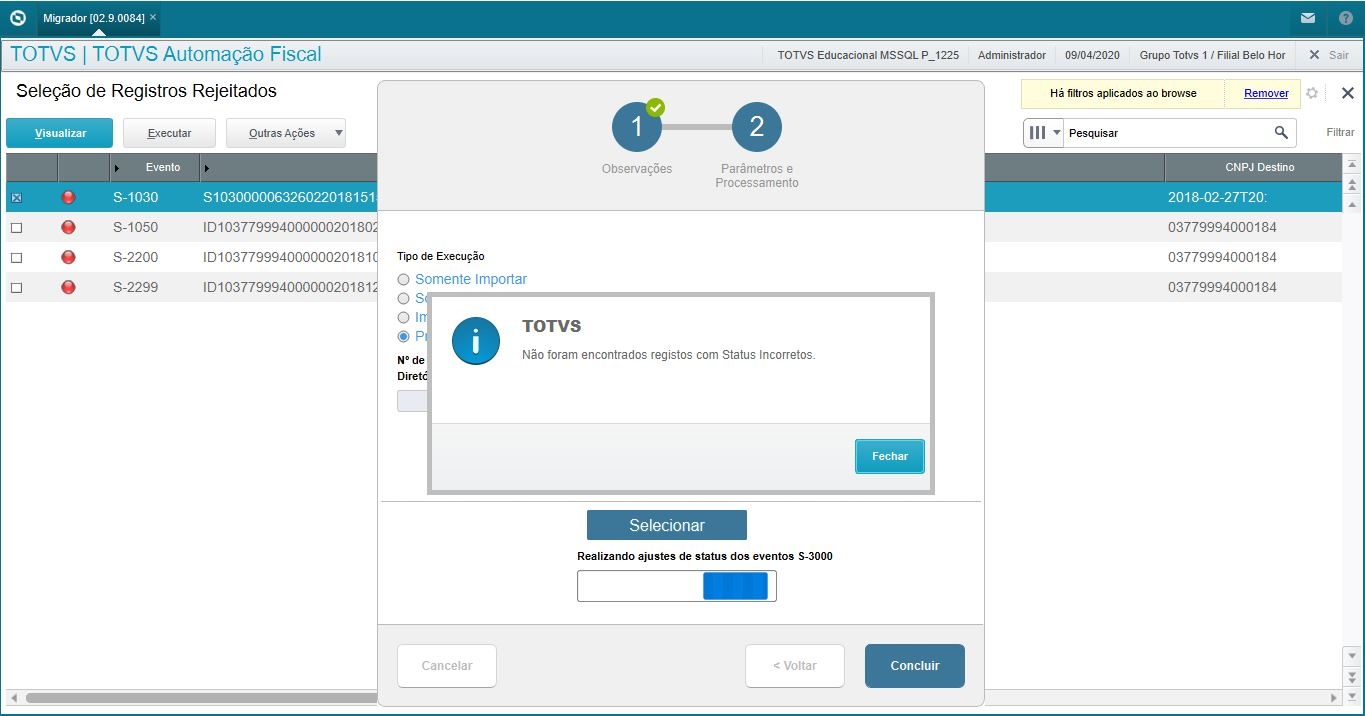Click Fechar in the TOTVS dialog
The height and width of the screenshot is (716, 1365).
point(890,456)
